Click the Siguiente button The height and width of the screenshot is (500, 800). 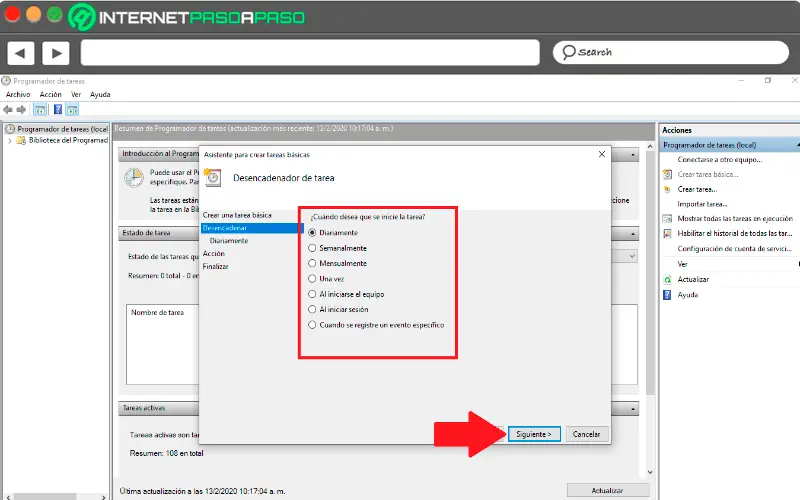pyautogui.click(x=534, y=434)
